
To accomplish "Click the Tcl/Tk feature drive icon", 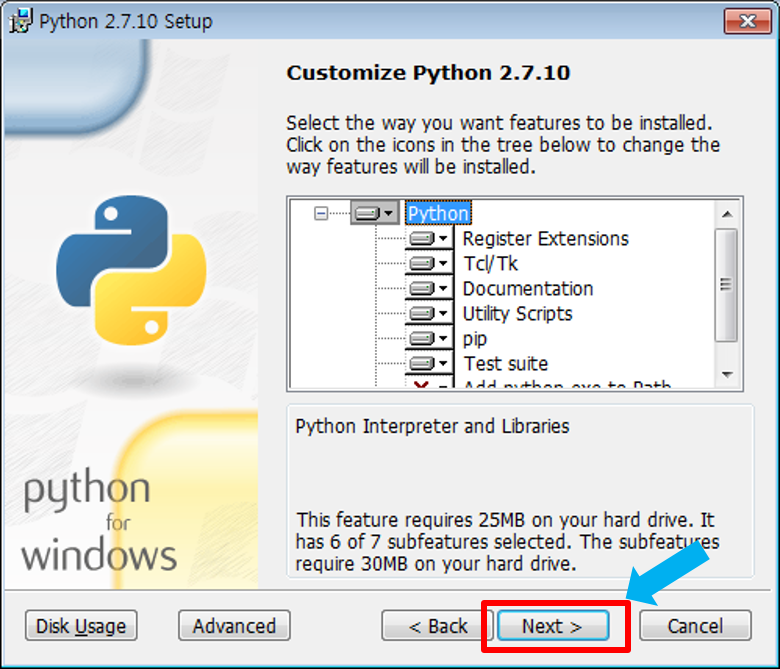I will coord(428,264).
